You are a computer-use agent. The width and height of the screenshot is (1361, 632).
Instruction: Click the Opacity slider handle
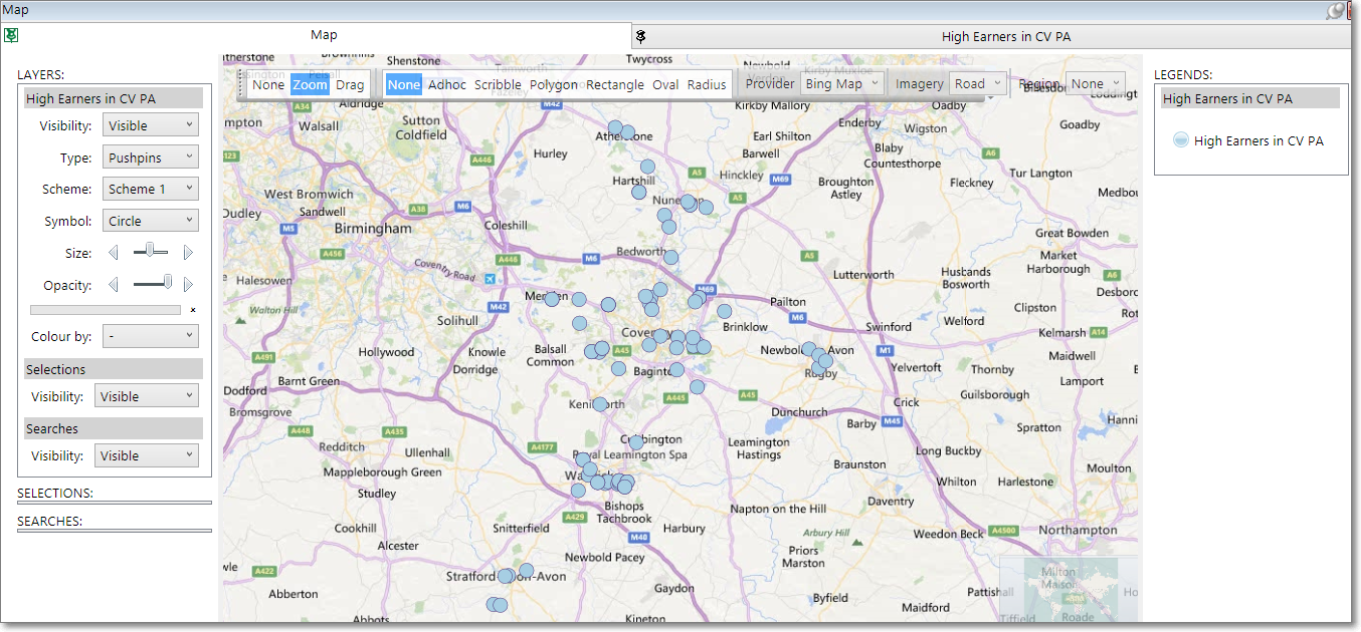point(168,284)
